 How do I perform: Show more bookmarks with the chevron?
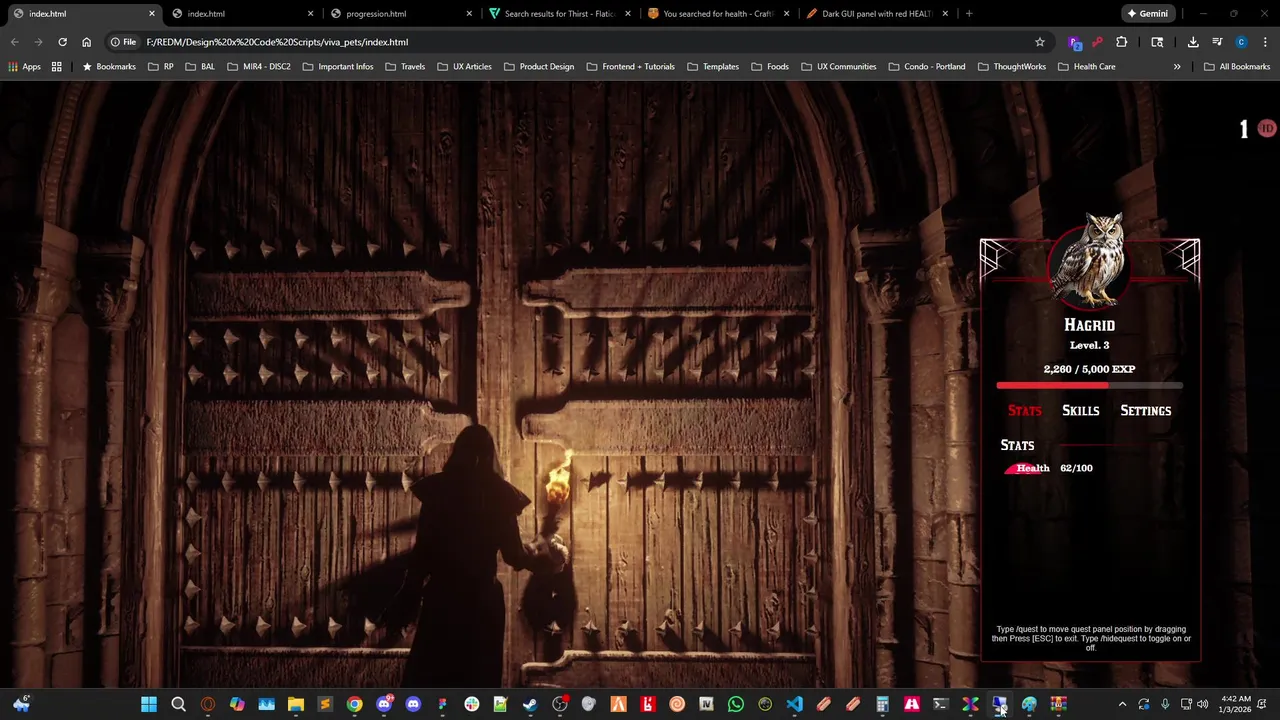coord(1177,67)
